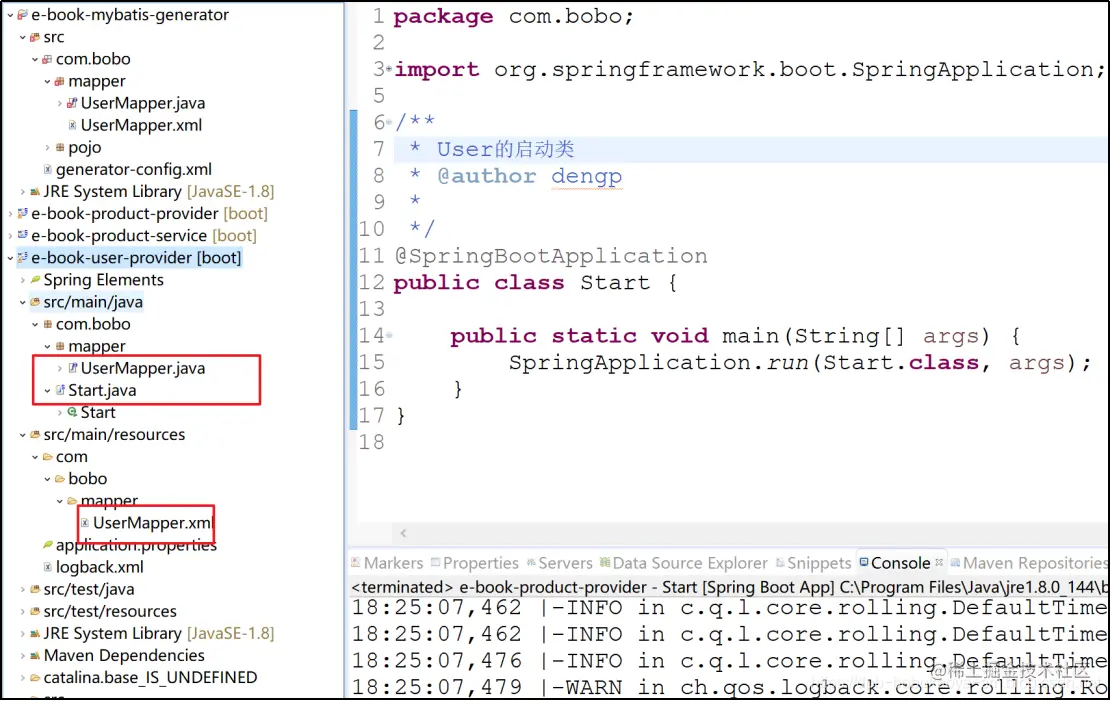Screen dimensions: 1111x701
Task: Collapse src/main/resources folder
Action: pyautogui.click(x=23, y=434)
